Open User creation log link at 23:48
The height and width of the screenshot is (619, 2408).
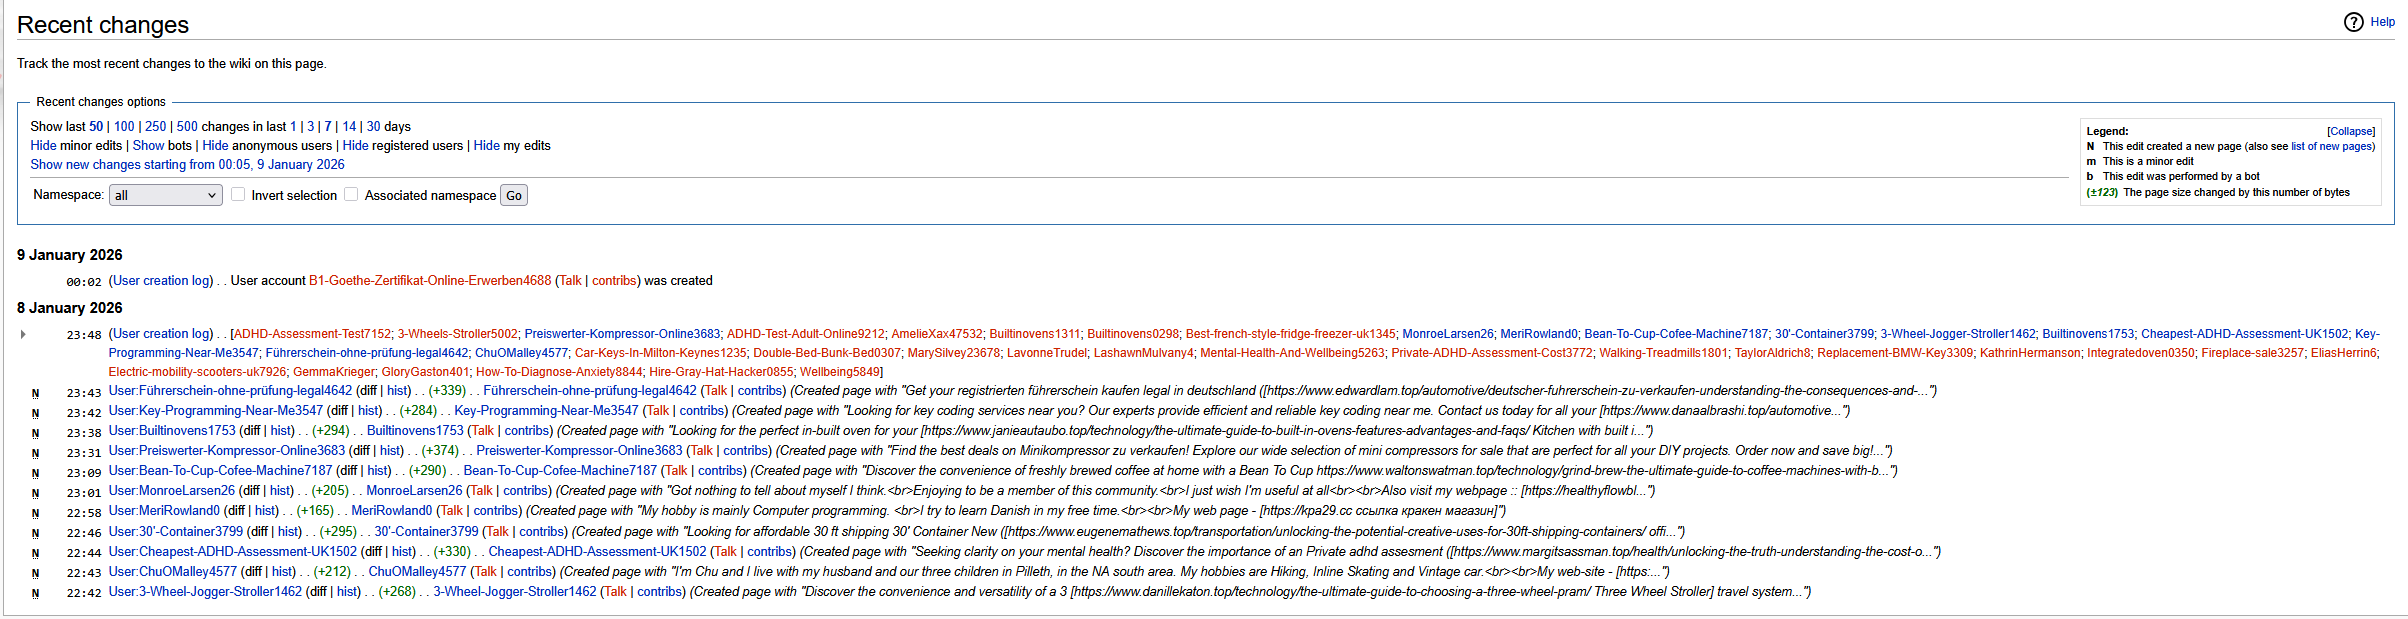tap(161, 334)
